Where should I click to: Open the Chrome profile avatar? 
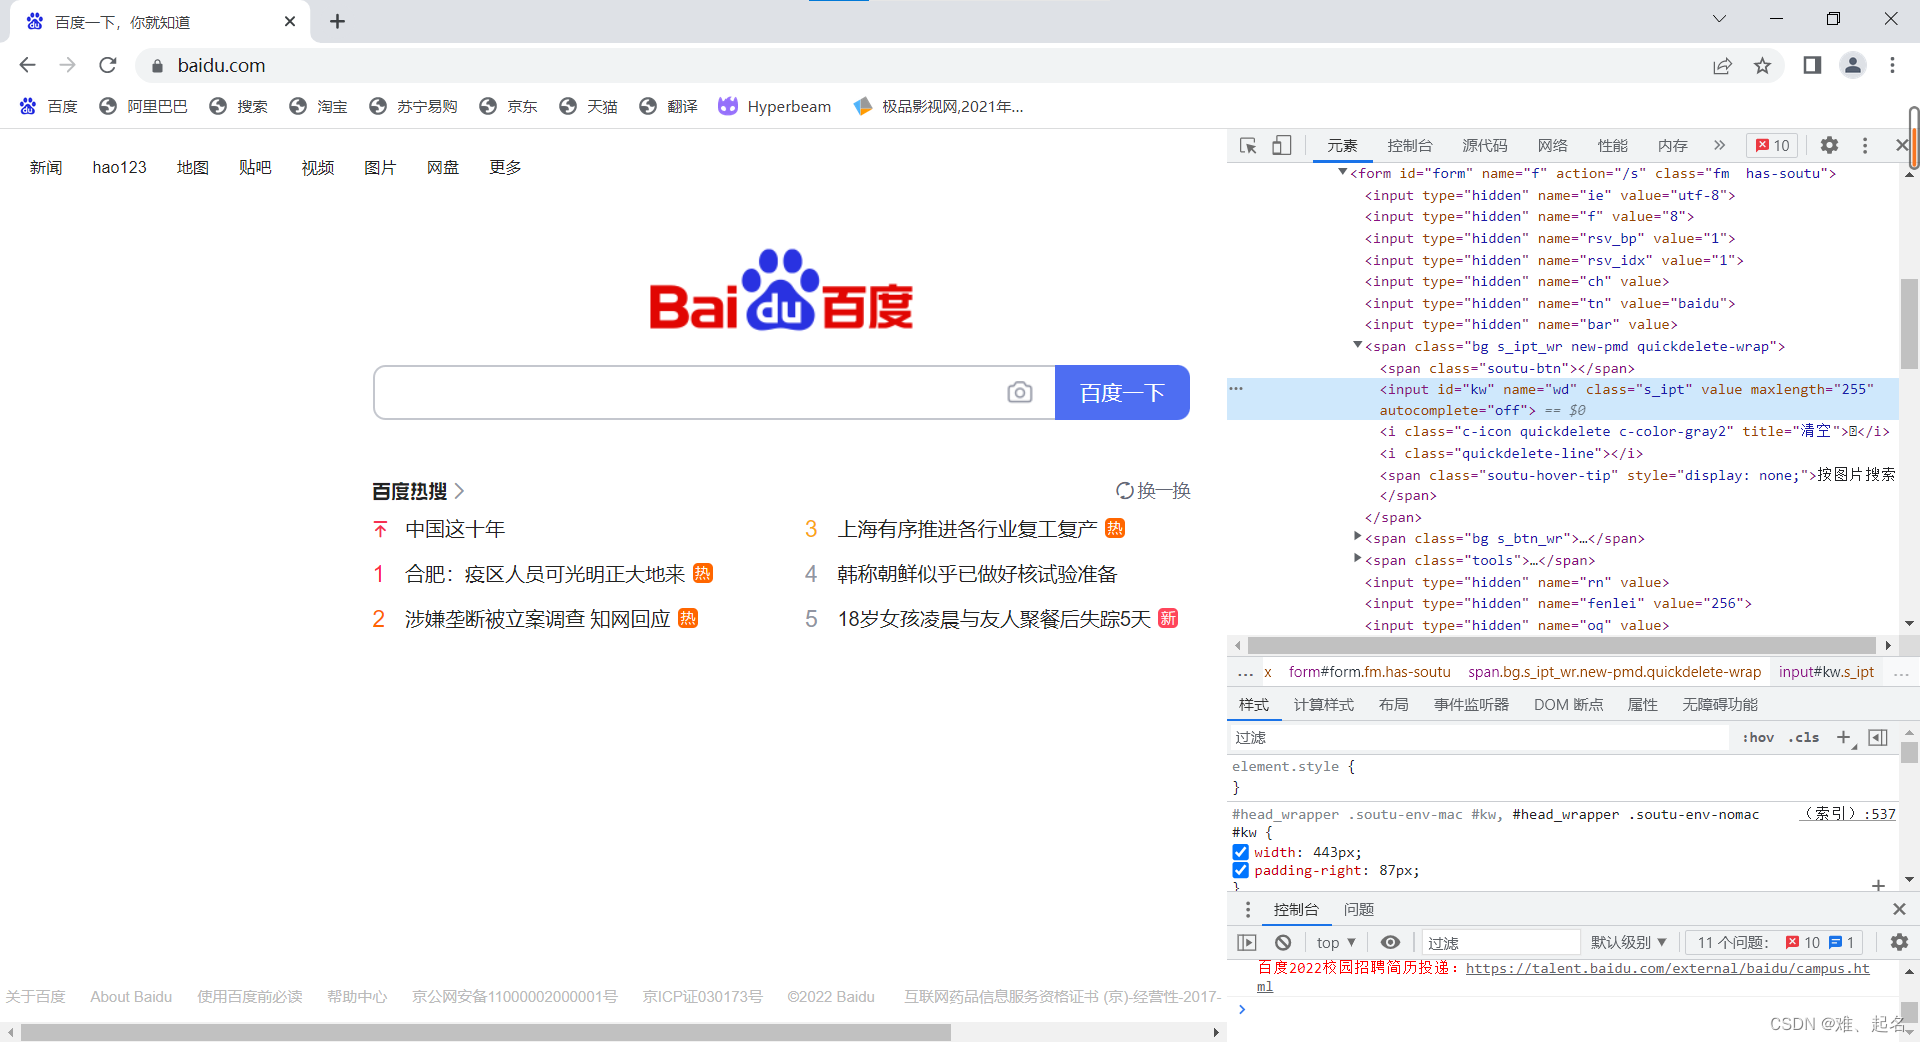click(1853, 66)
